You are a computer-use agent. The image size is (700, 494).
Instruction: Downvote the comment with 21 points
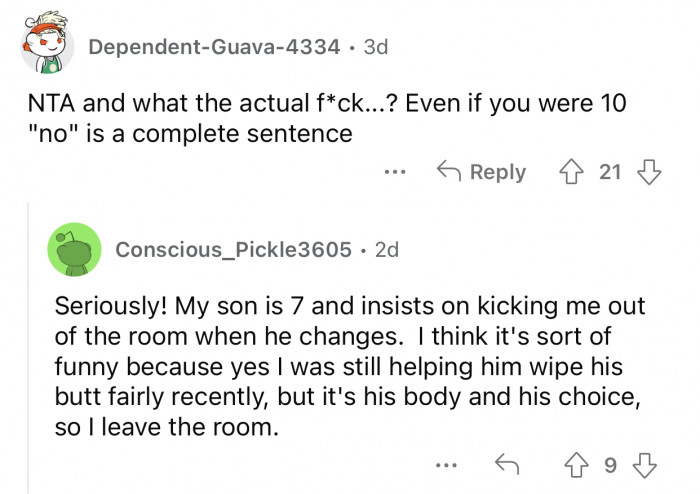pos(648,172)
